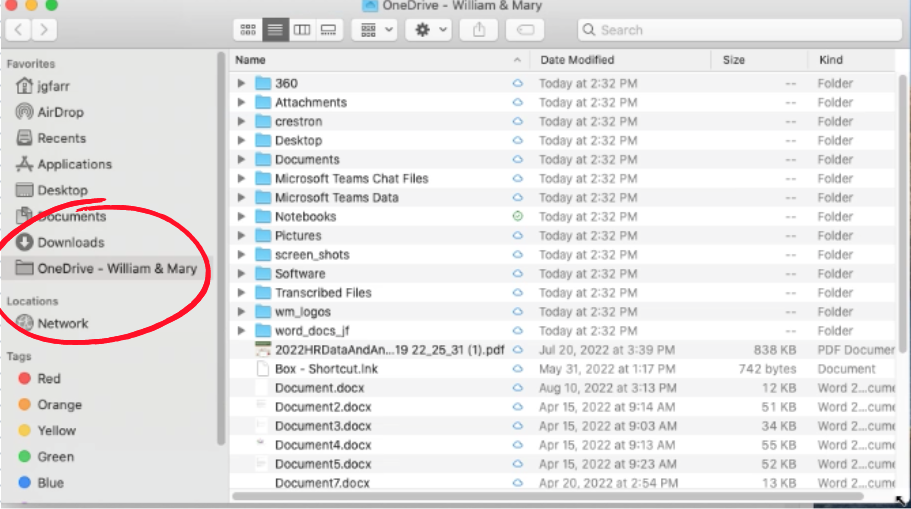
Task: Filter by the Red tag
Action: 49,379
